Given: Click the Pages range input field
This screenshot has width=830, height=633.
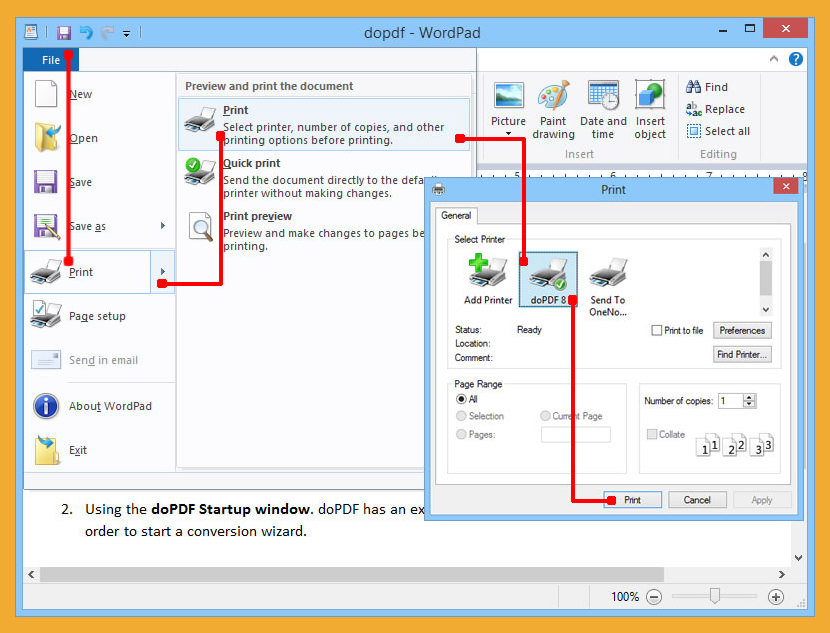Looking at the screenshot, I should [x=575, y=435].
